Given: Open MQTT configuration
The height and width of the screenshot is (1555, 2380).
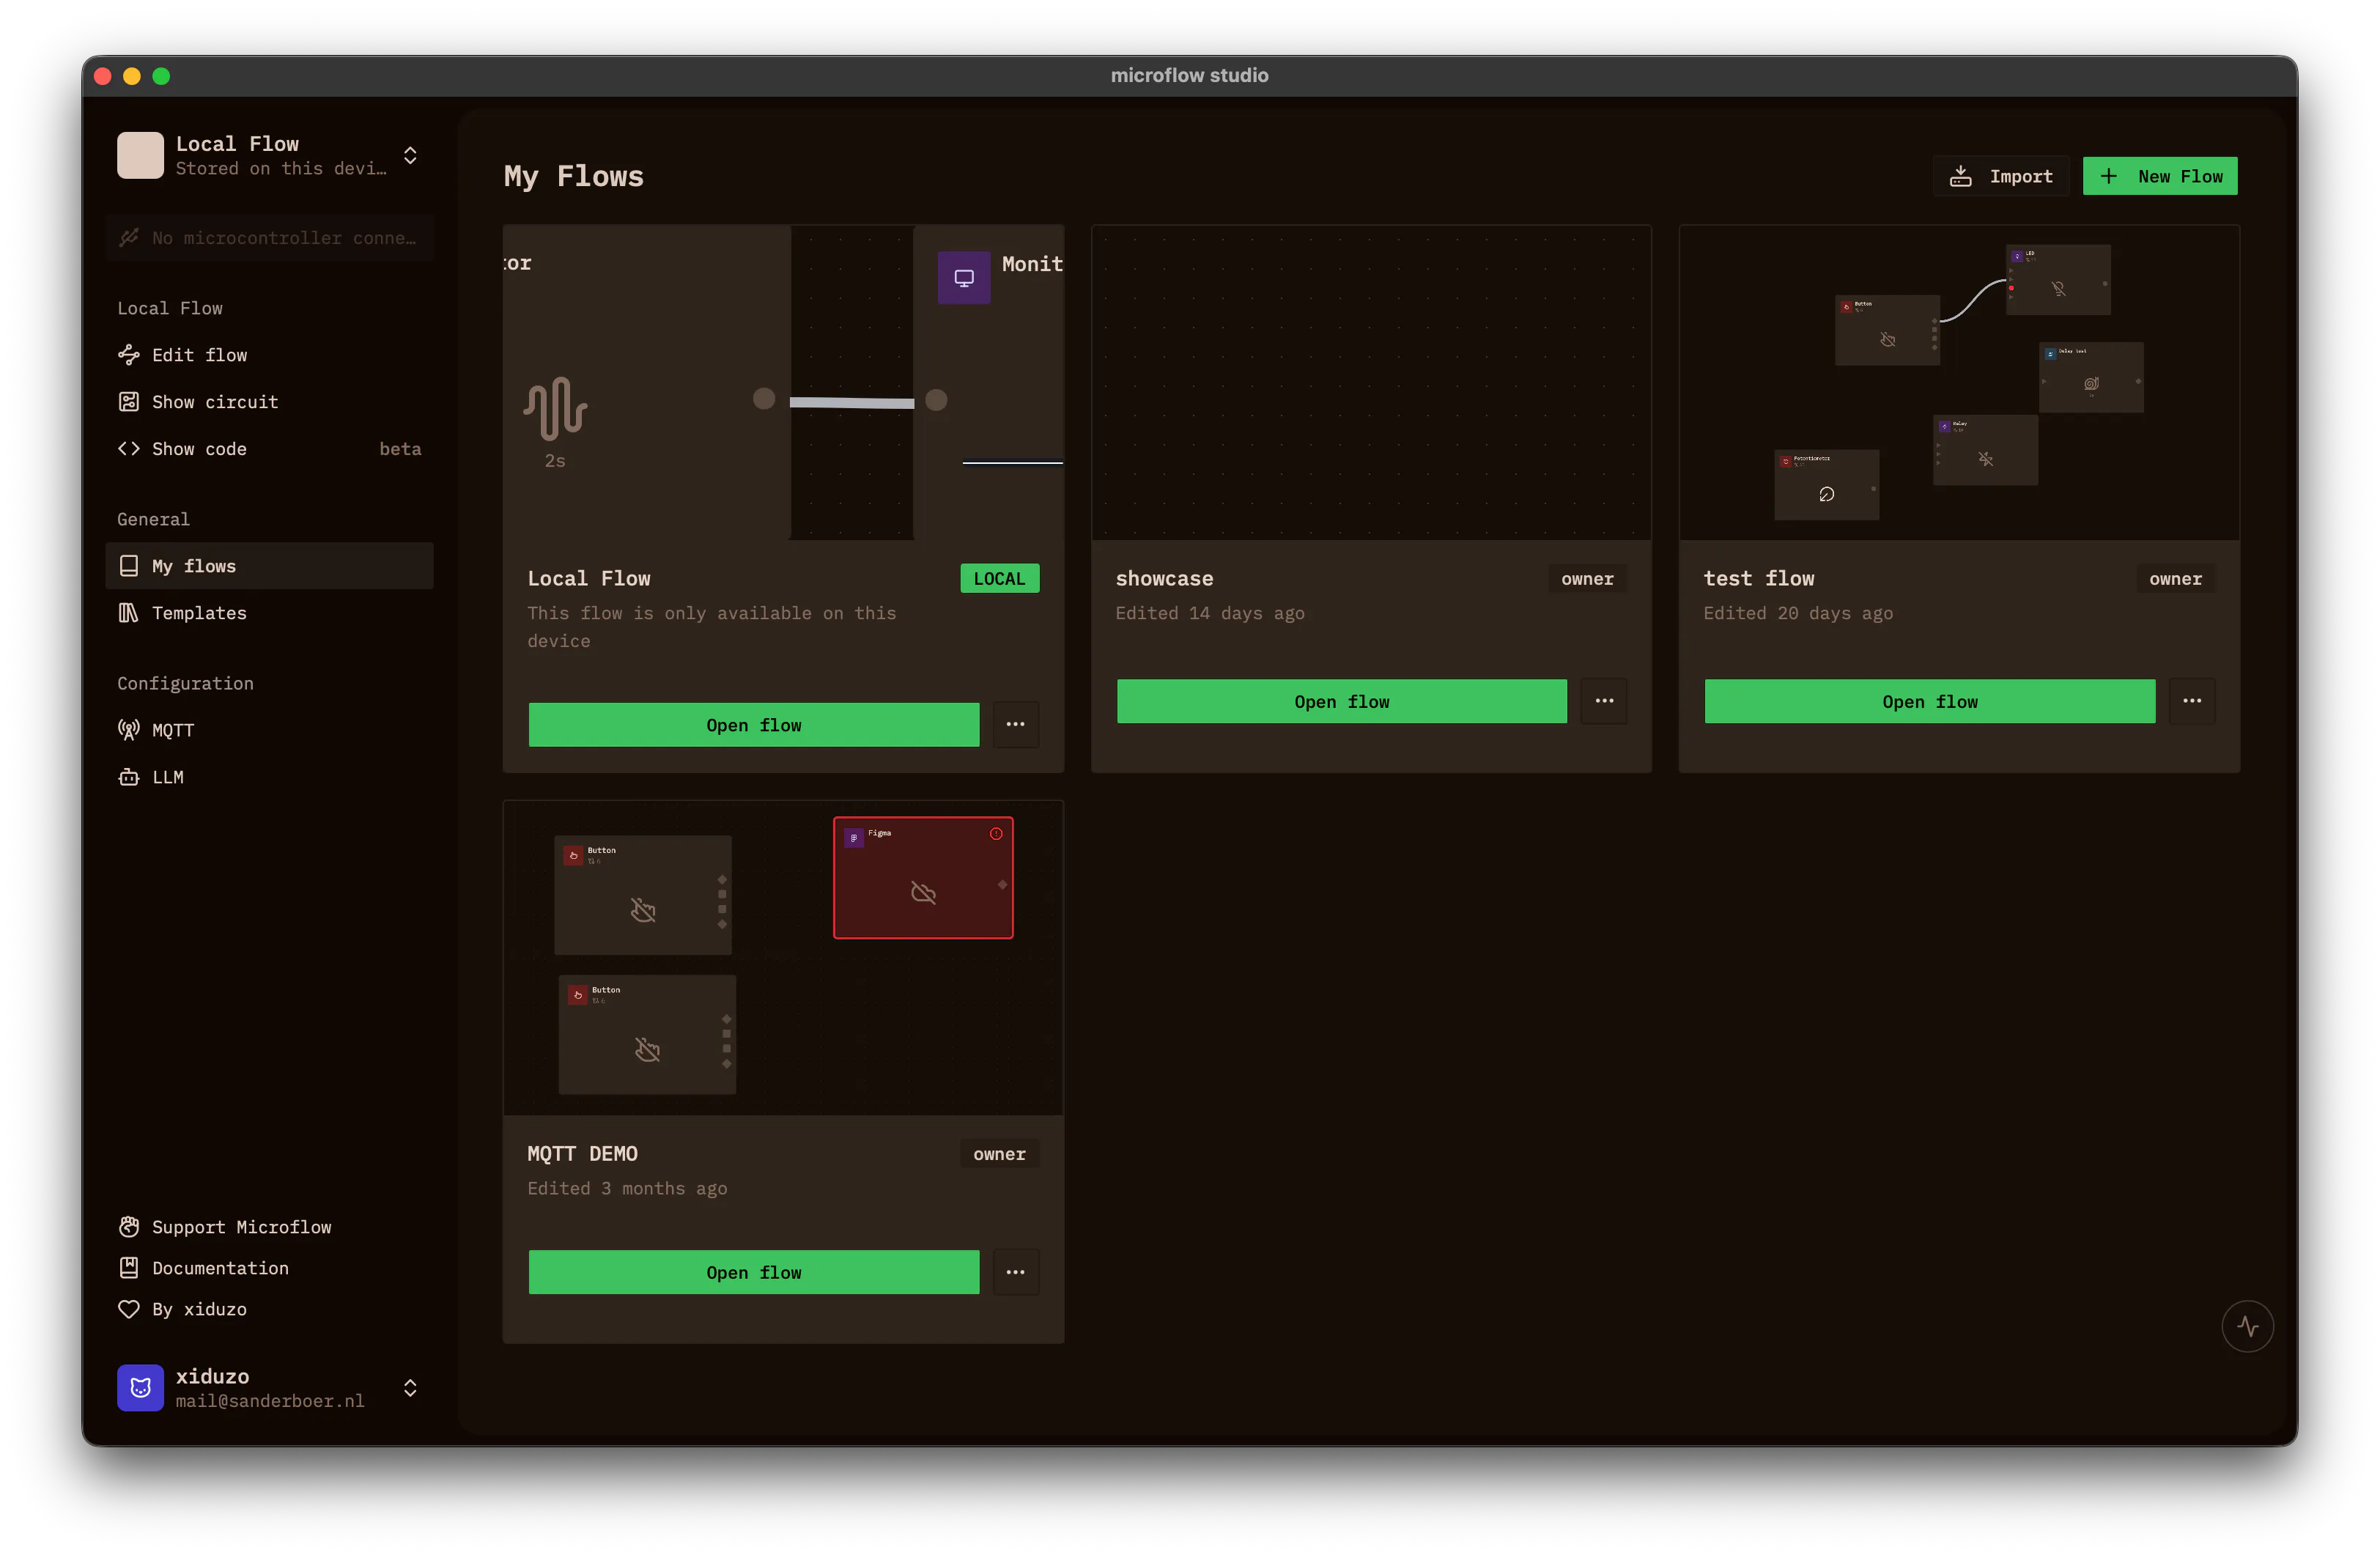Looking at the screenshot, I should (x=269, y=730).
